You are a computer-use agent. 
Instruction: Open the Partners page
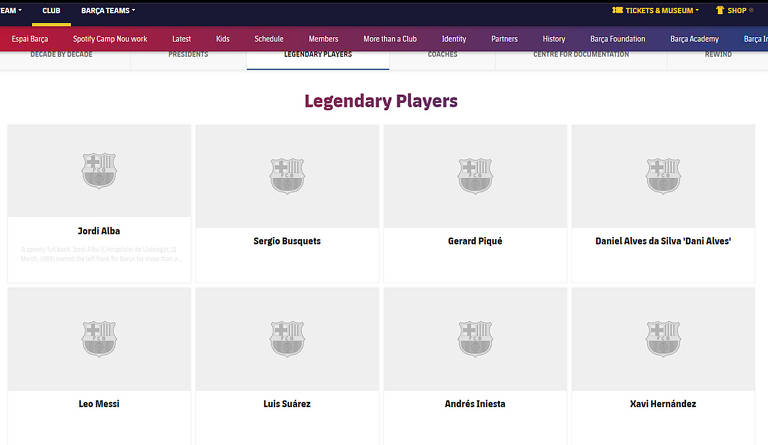pos(504,39)
